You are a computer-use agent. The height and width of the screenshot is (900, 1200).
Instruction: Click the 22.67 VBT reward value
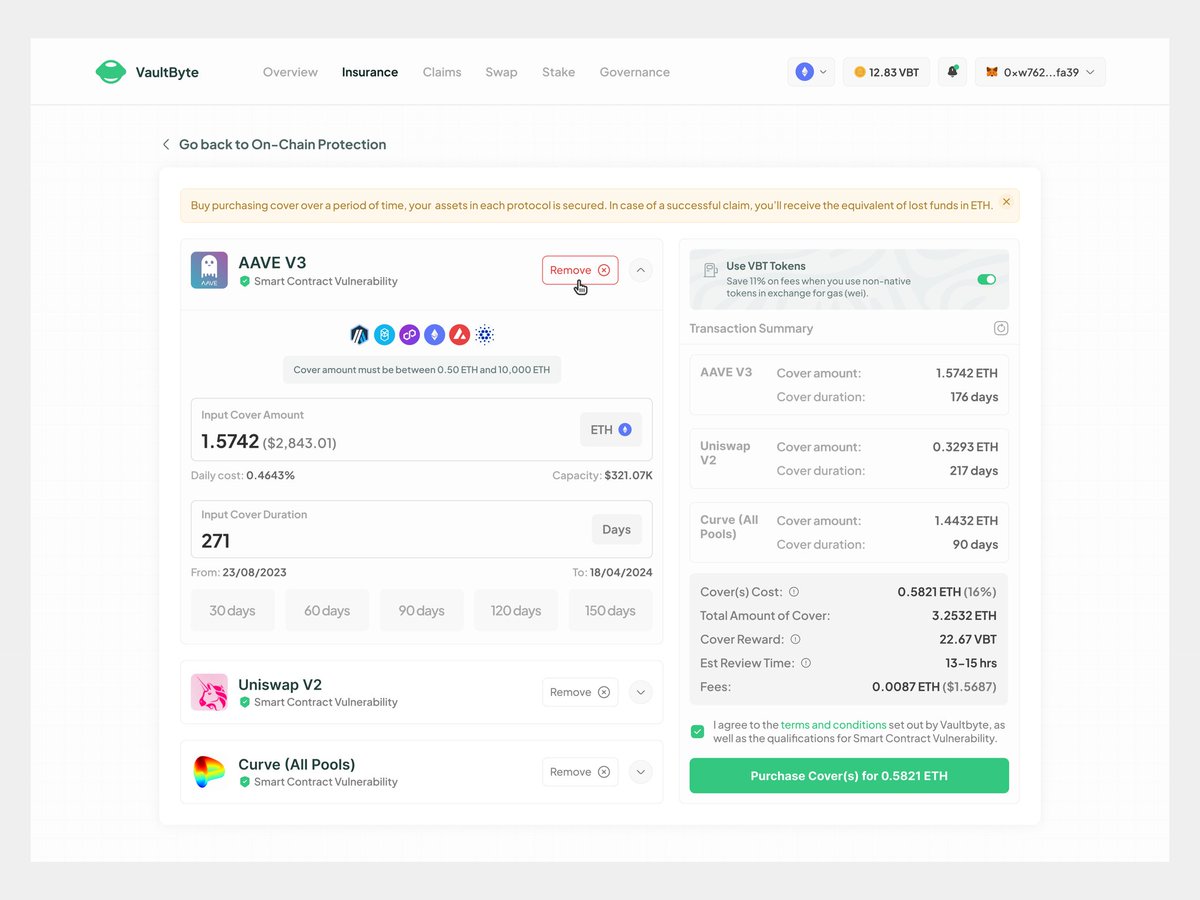(968, 639)
